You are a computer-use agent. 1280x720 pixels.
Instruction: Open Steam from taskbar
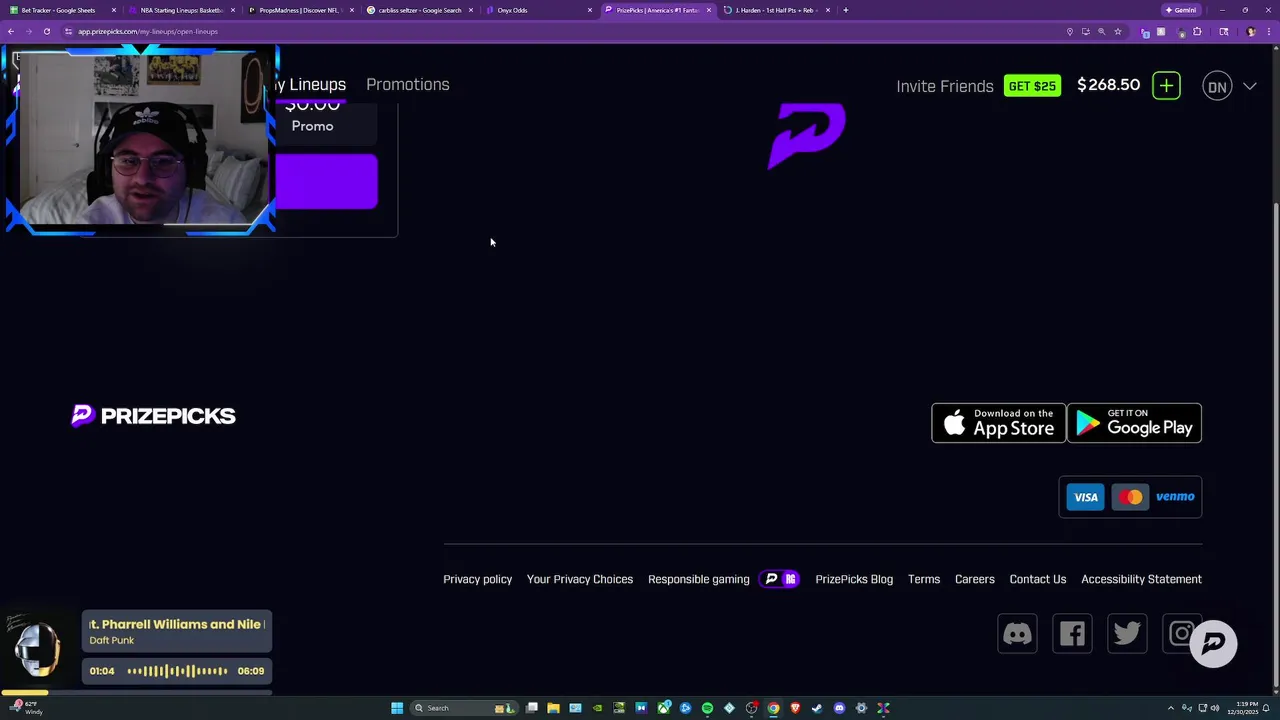pyautogui.click(x=817, y=708)
